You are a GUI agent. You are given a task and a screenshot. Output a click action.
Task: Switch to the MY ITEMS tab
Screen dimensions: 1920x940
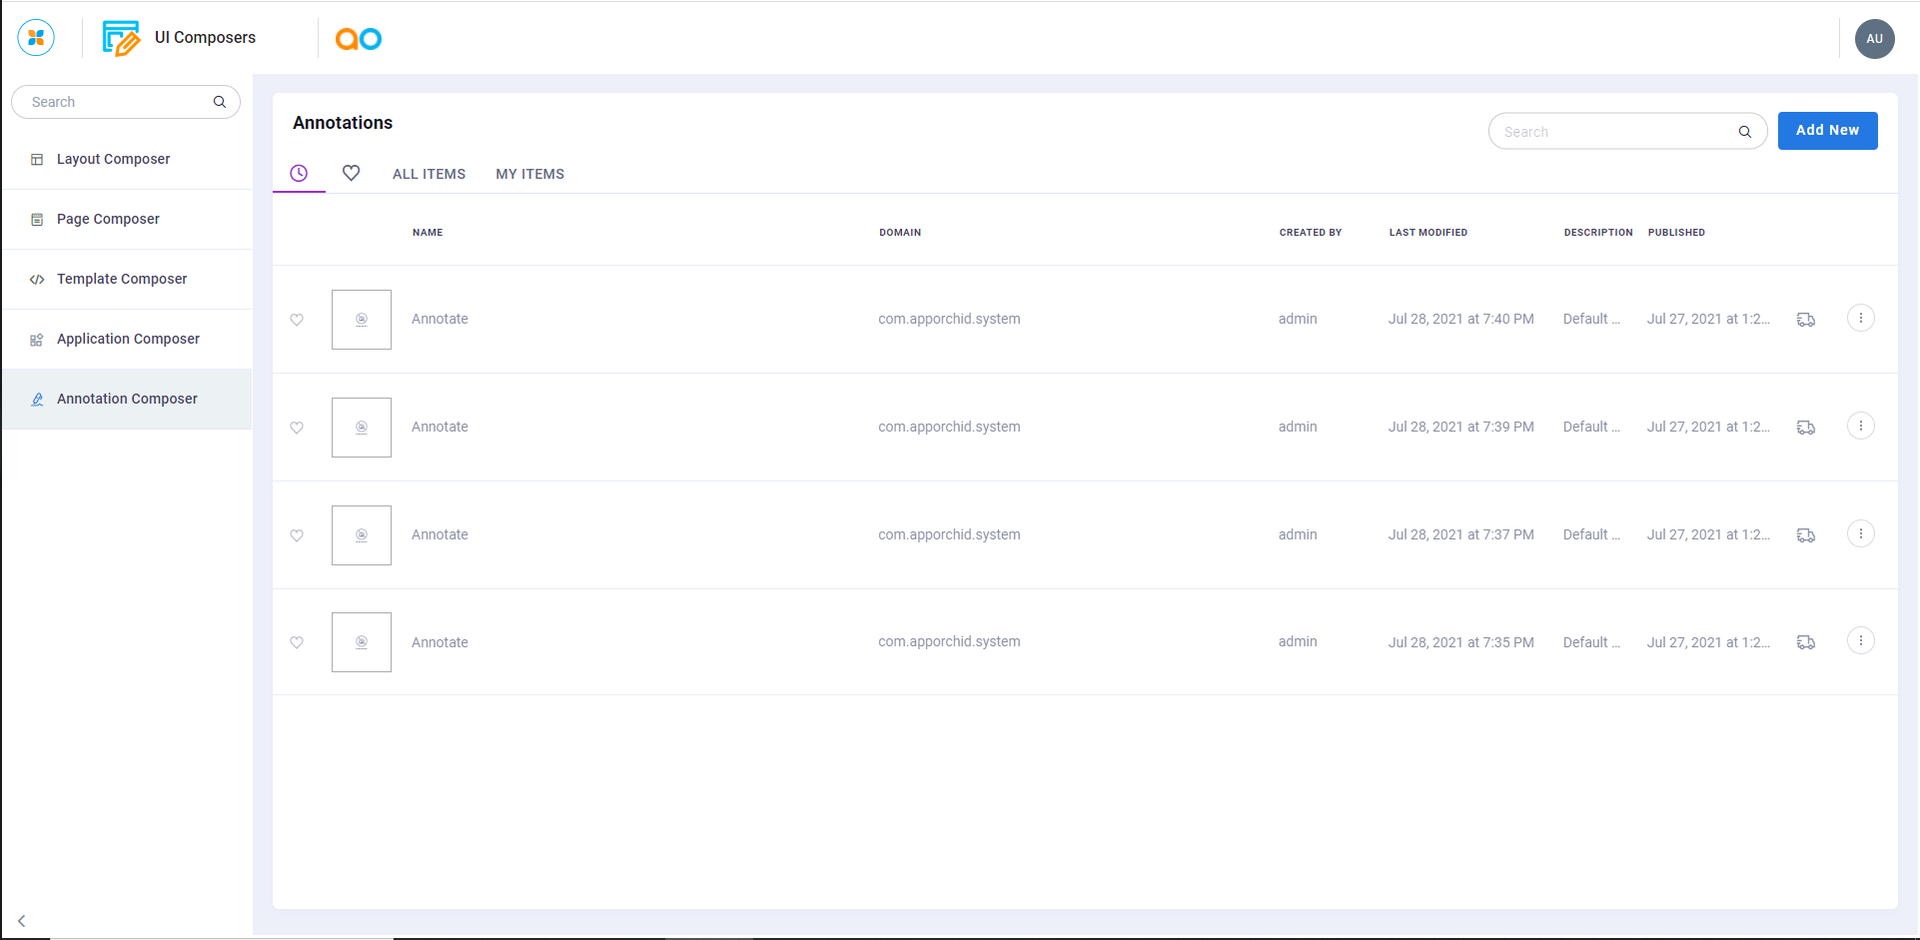pyautogui.click(x=530, y=174)
